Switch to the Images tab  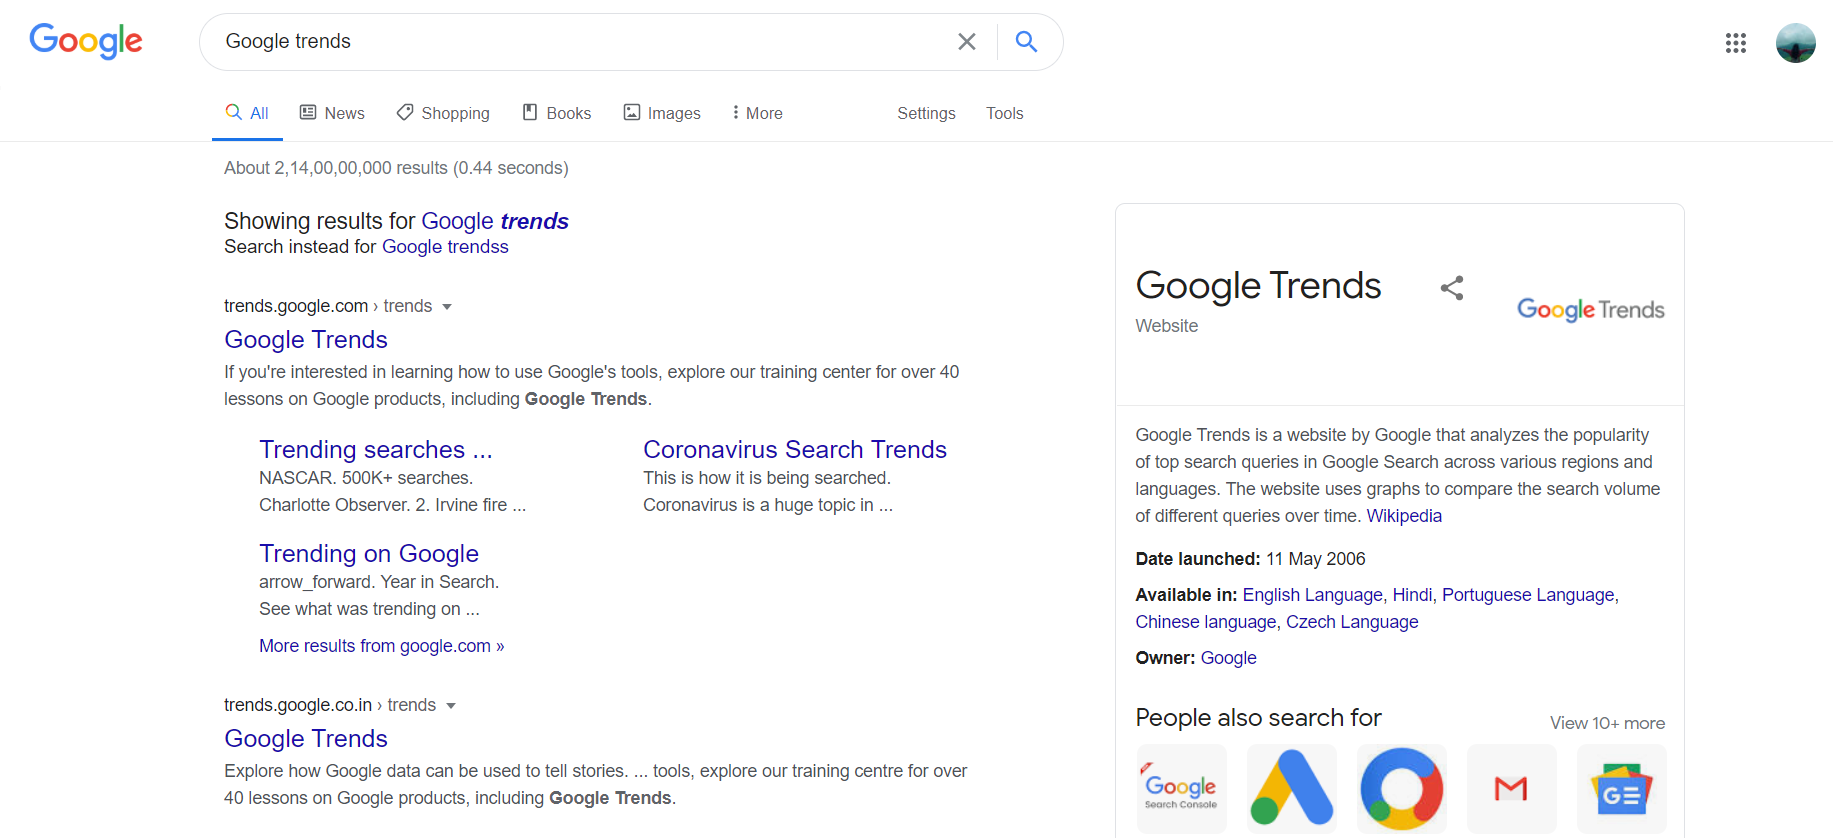(x=662, y=113)
